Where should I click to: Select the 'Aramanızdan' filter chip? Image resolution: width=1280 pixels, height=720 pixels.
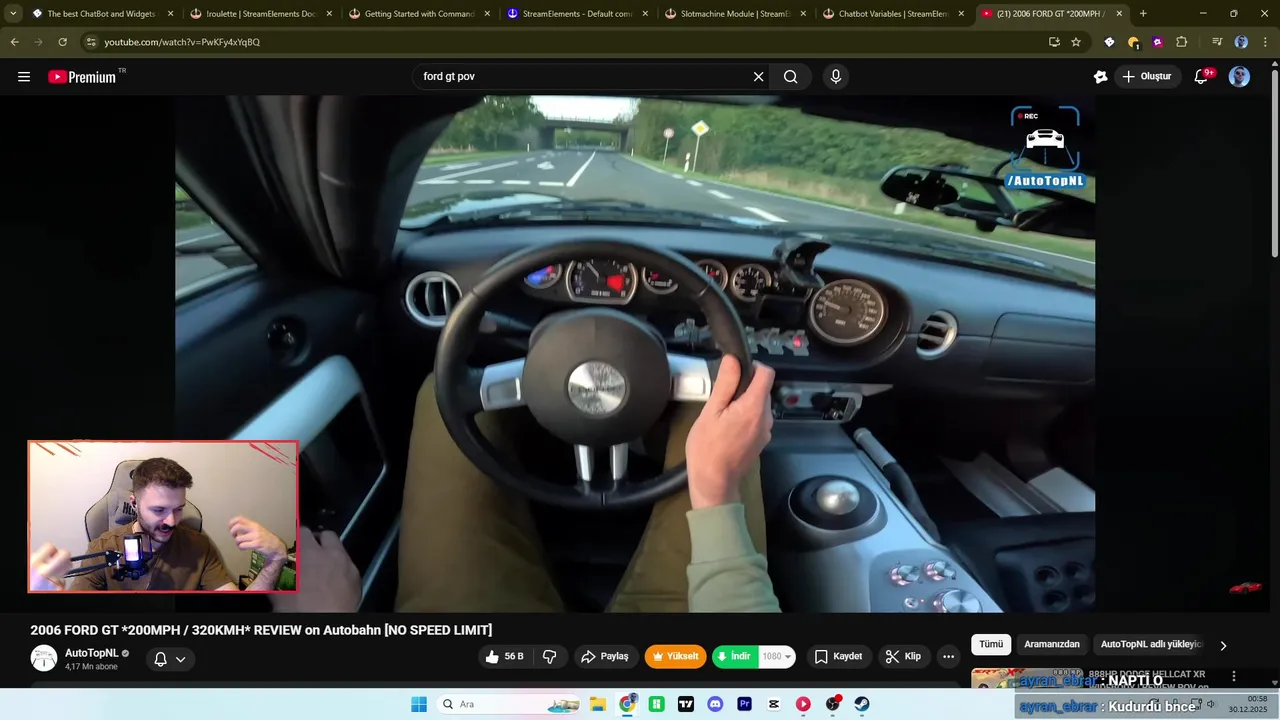(x=1052, y=645)
